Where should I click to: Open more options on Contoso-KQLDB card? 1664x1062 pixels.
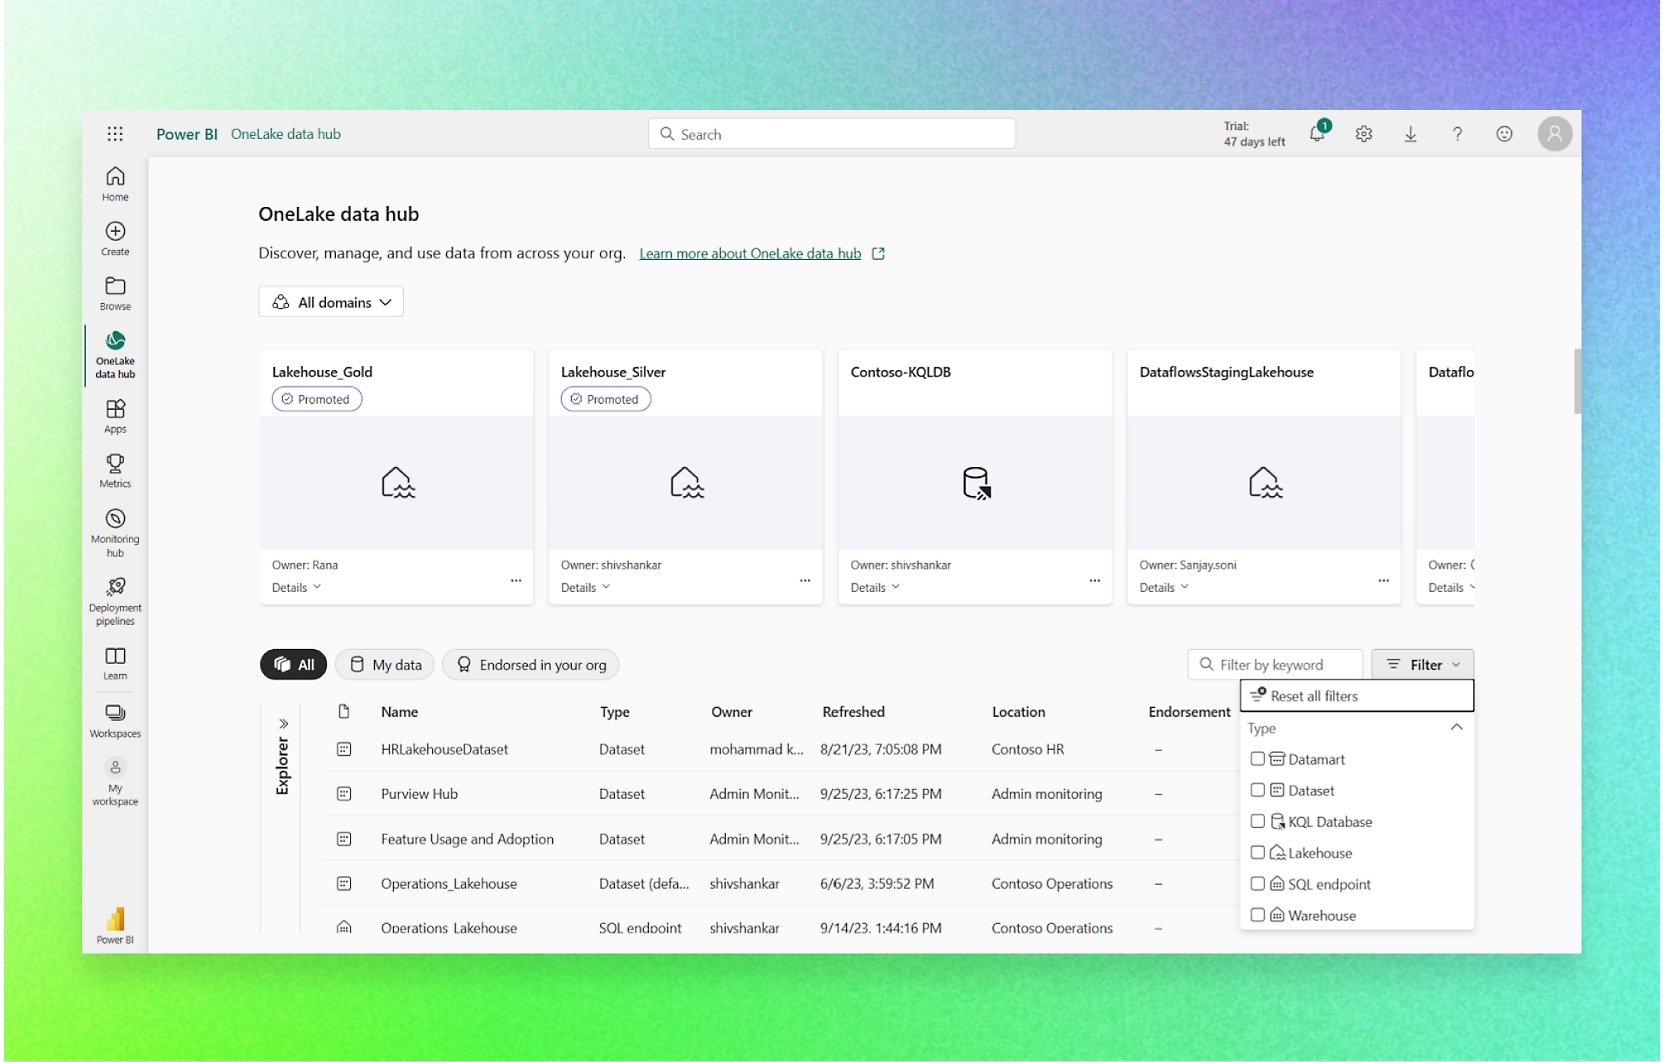[1095, 580]
